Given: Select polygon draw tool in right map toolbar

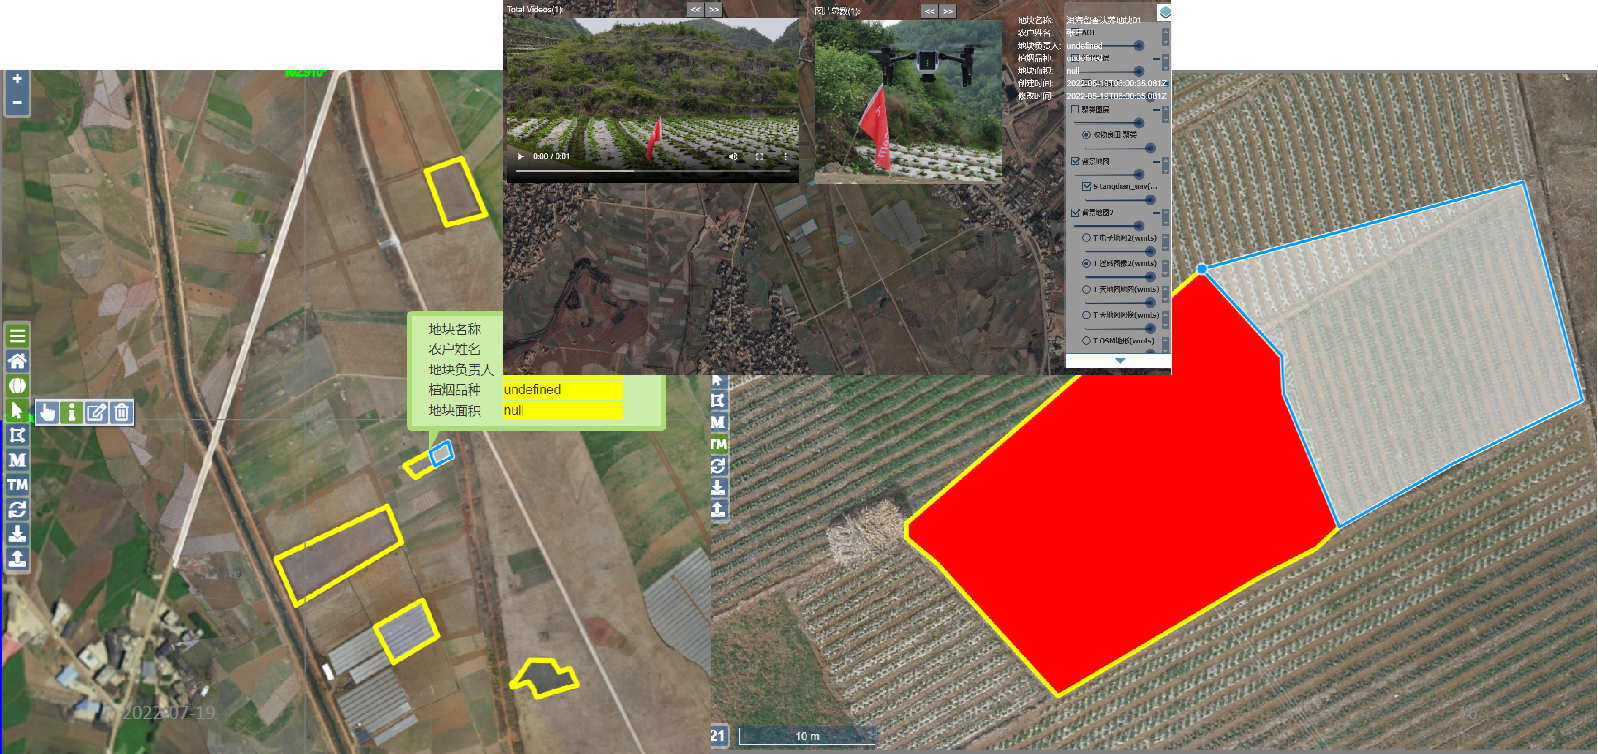Looking at the screenshot, I should (718, 400).
